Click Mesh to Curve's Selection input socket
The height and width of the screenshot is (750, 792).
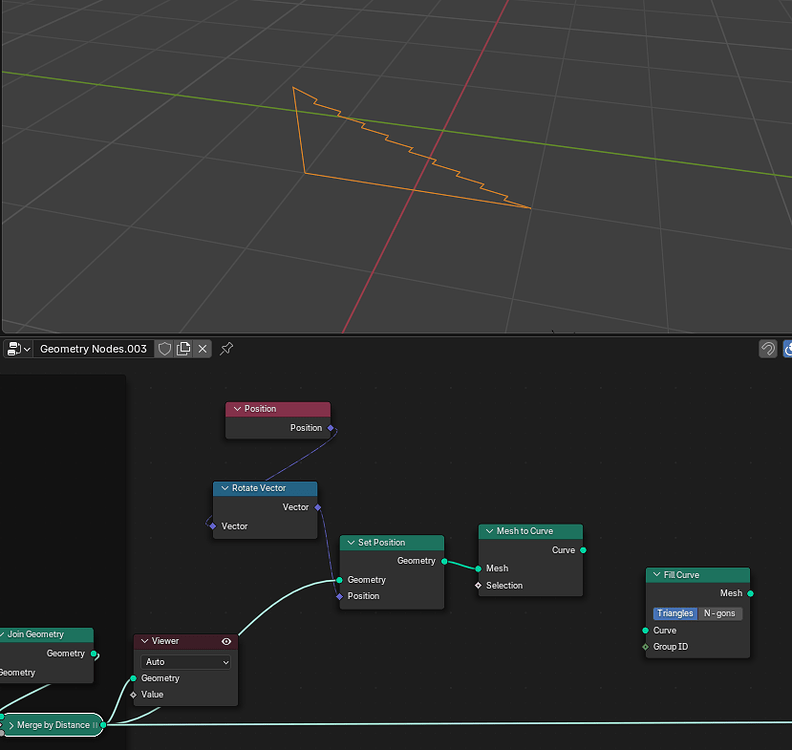click(x=478, y=586)
